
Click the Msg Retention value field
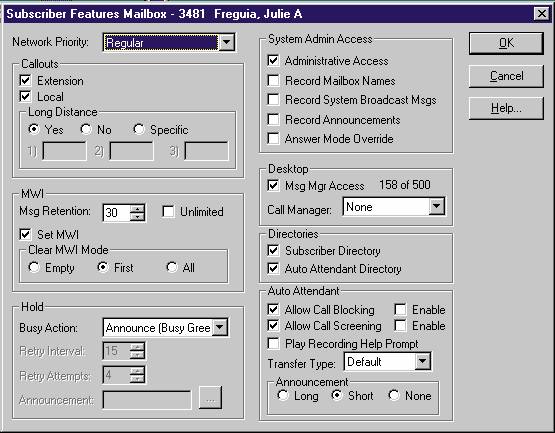(x=117, y=212)
